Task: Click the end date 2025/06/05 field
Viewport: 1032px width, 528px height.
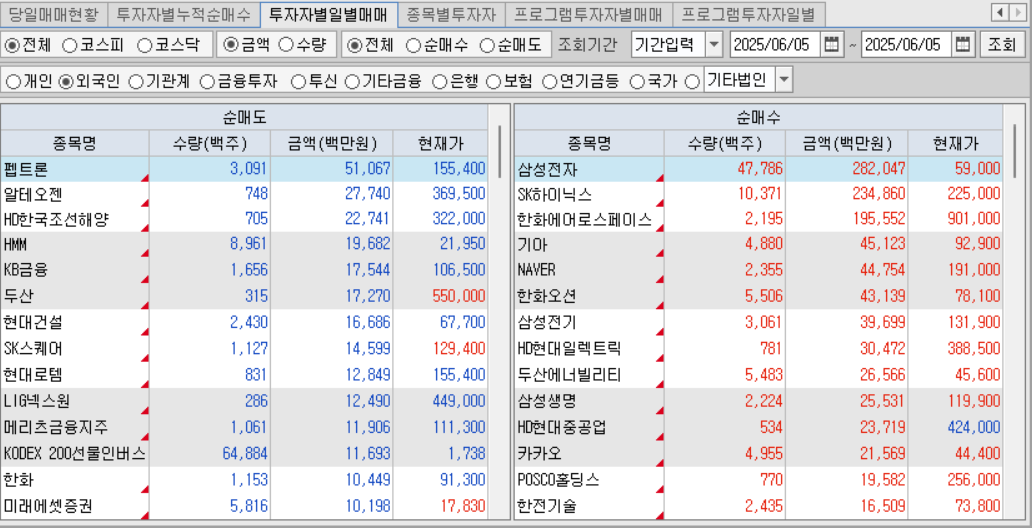Action: pos(906,45)
